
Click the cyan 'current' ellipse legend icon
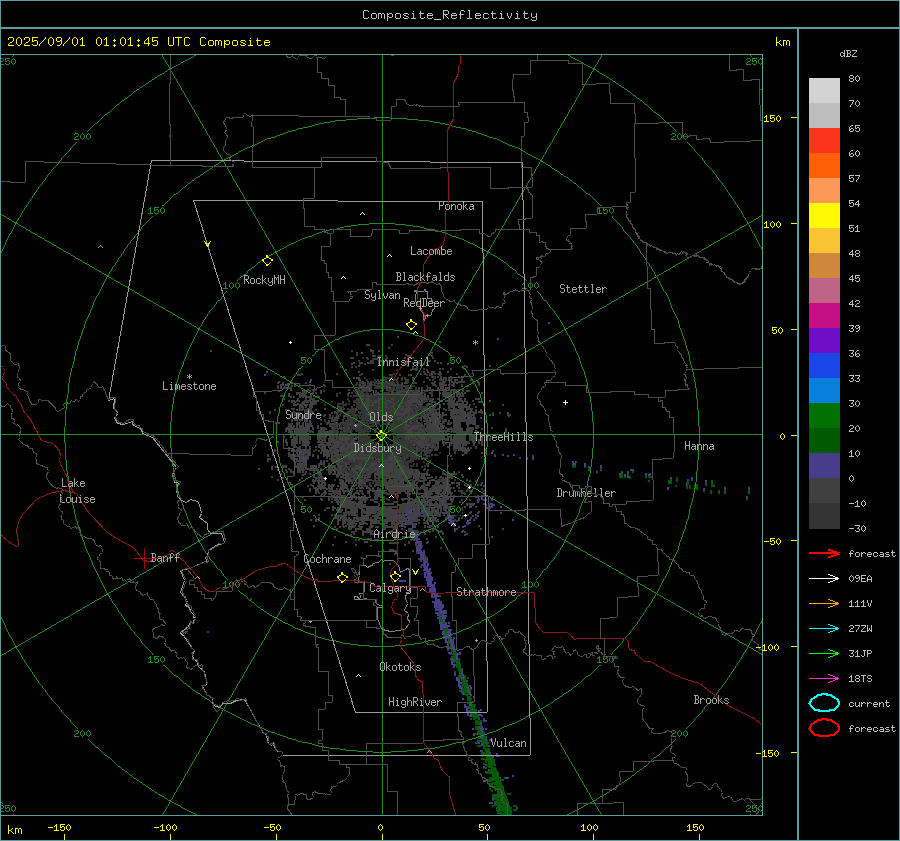[x=824, y=703]
